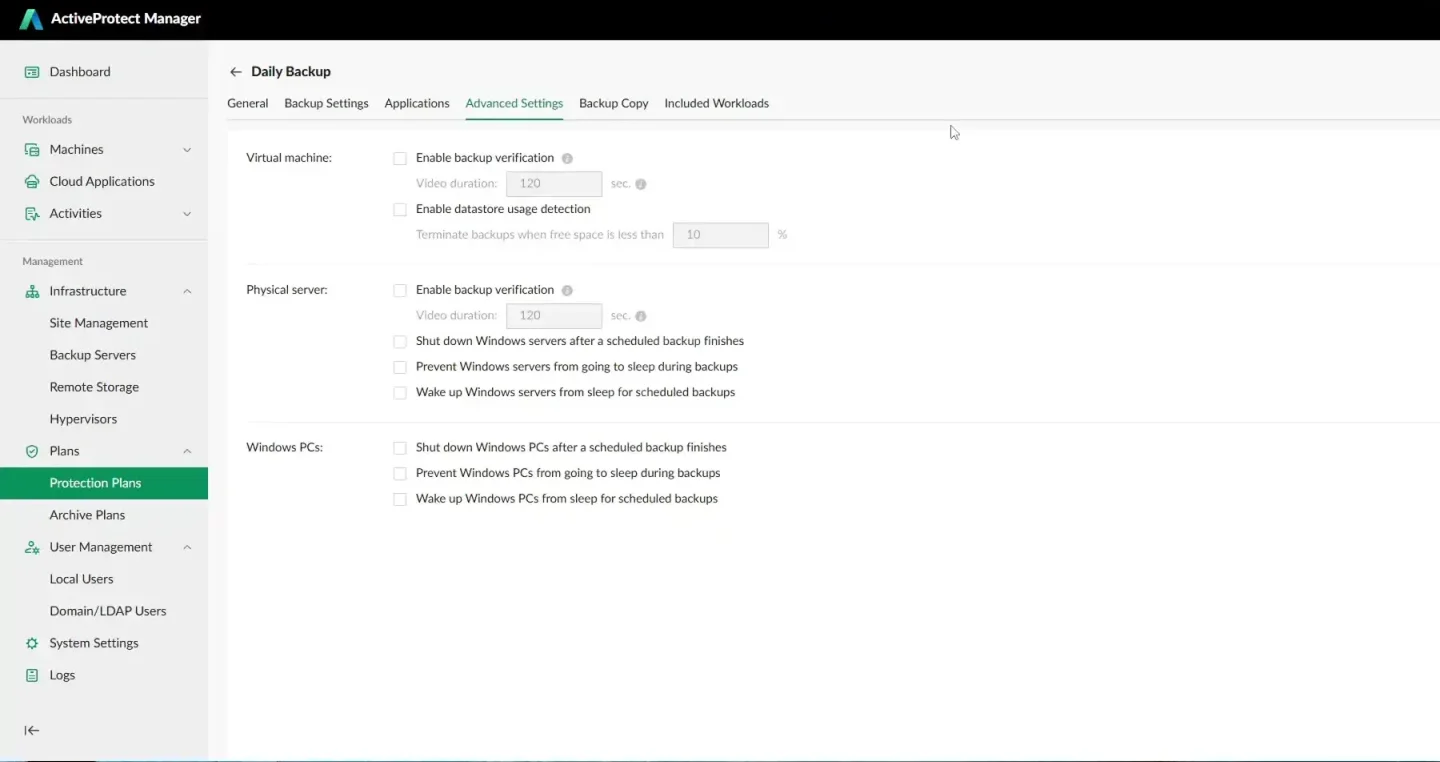Click info icon beside Physical server video duration

tap(641, 316)
